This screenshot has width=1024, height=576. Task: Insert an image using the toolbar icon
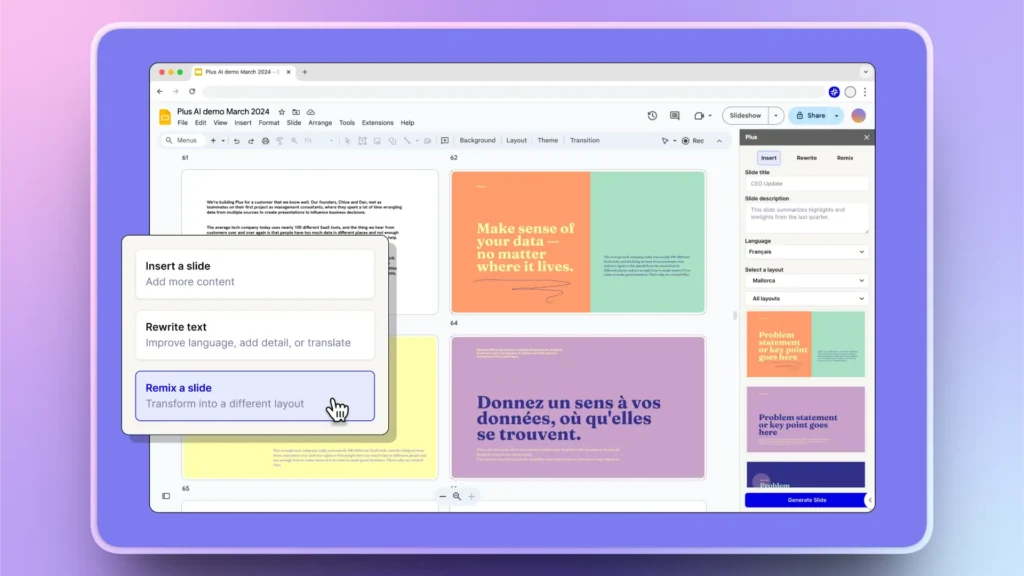(x=377, y=141)
